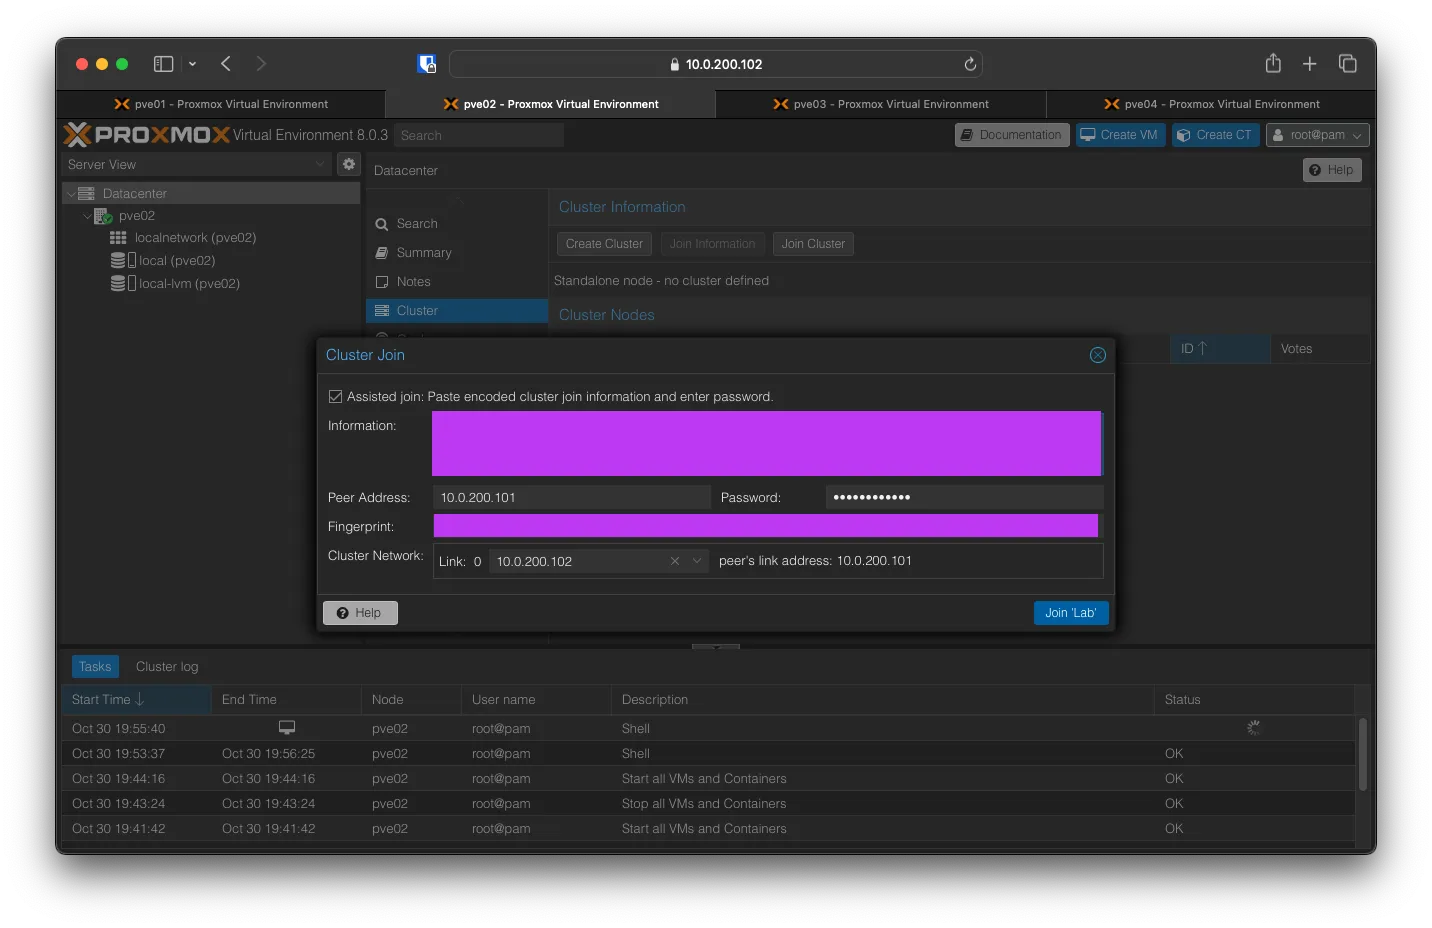Switch to the pve04 browser tab
1432x928 pixels.
click(x=1211, y=104)
